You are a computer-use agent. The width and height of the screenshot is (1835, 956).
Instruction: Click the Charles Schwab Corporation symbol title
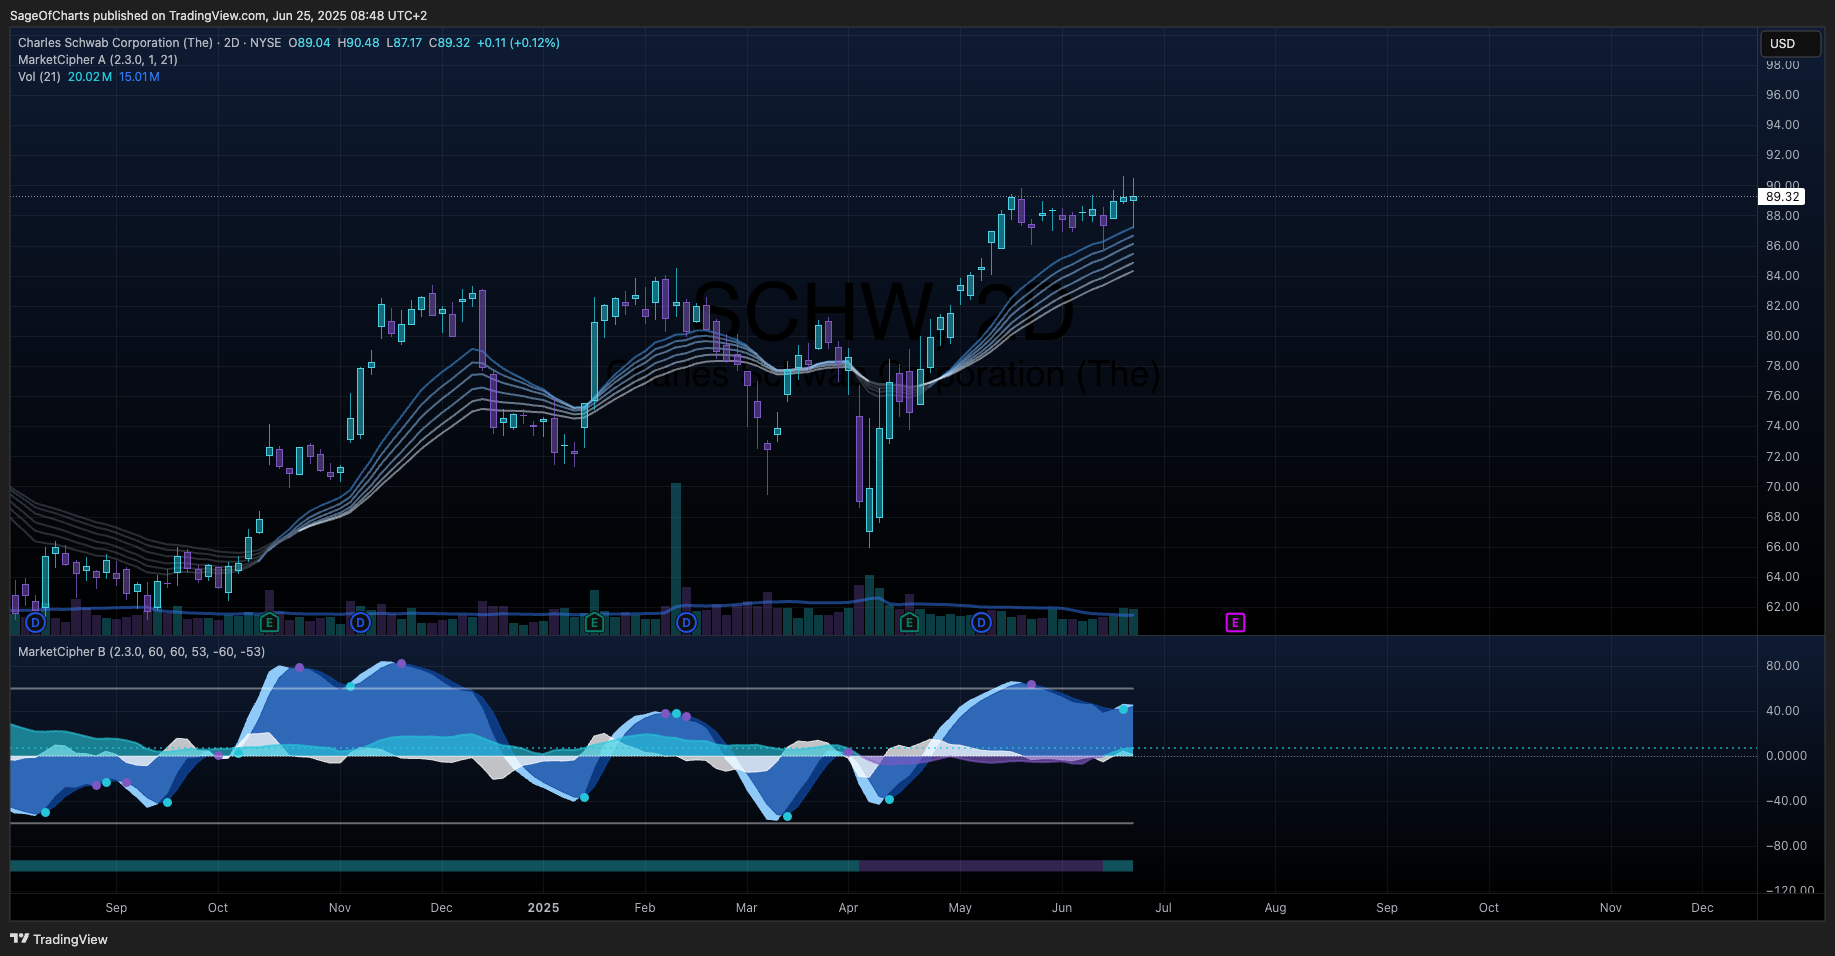point(115,43)
